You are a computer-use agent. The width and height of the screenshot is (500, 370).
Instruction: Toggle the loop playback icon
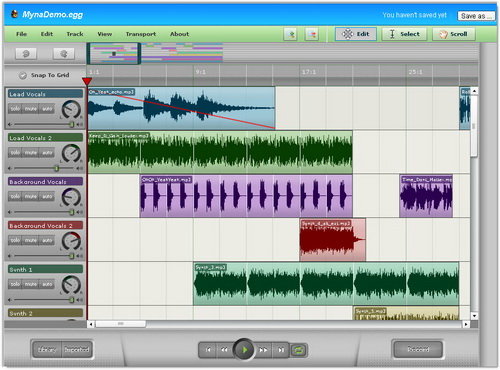[298, 350]
